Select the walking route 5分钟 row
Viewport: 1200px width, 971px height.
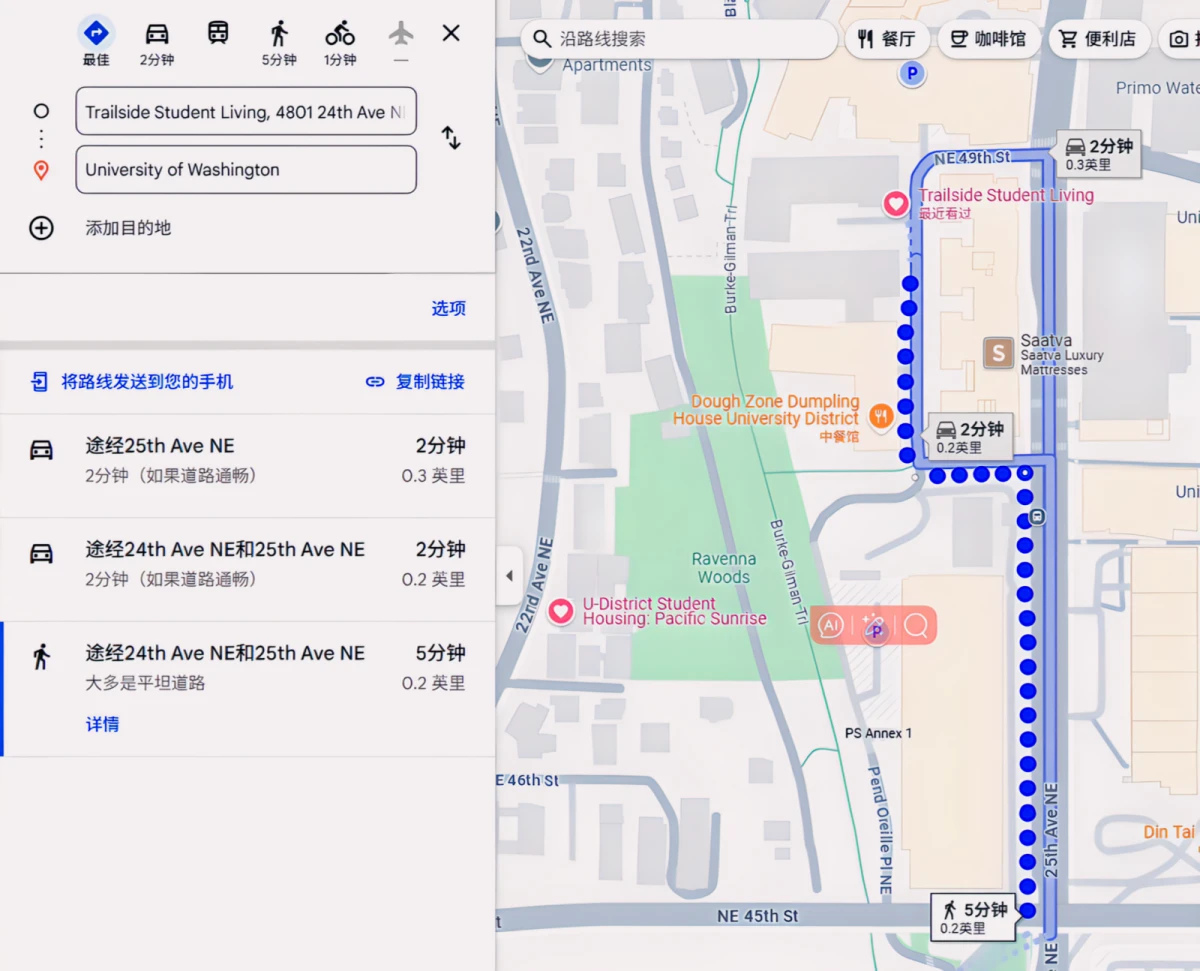pyautogui.click(x=247, y=688)
